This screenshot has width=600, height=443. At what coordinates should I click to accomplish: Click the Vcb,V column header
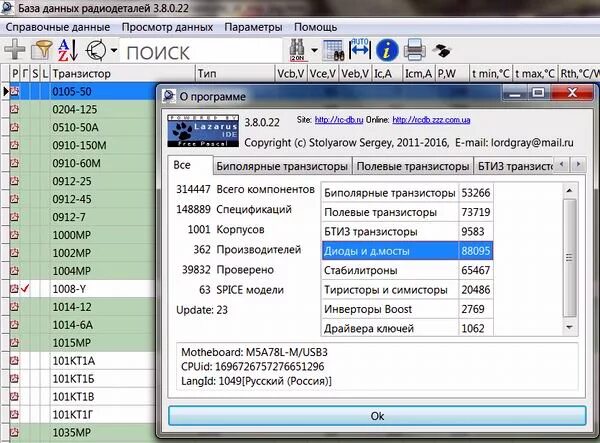pos(291,73)
